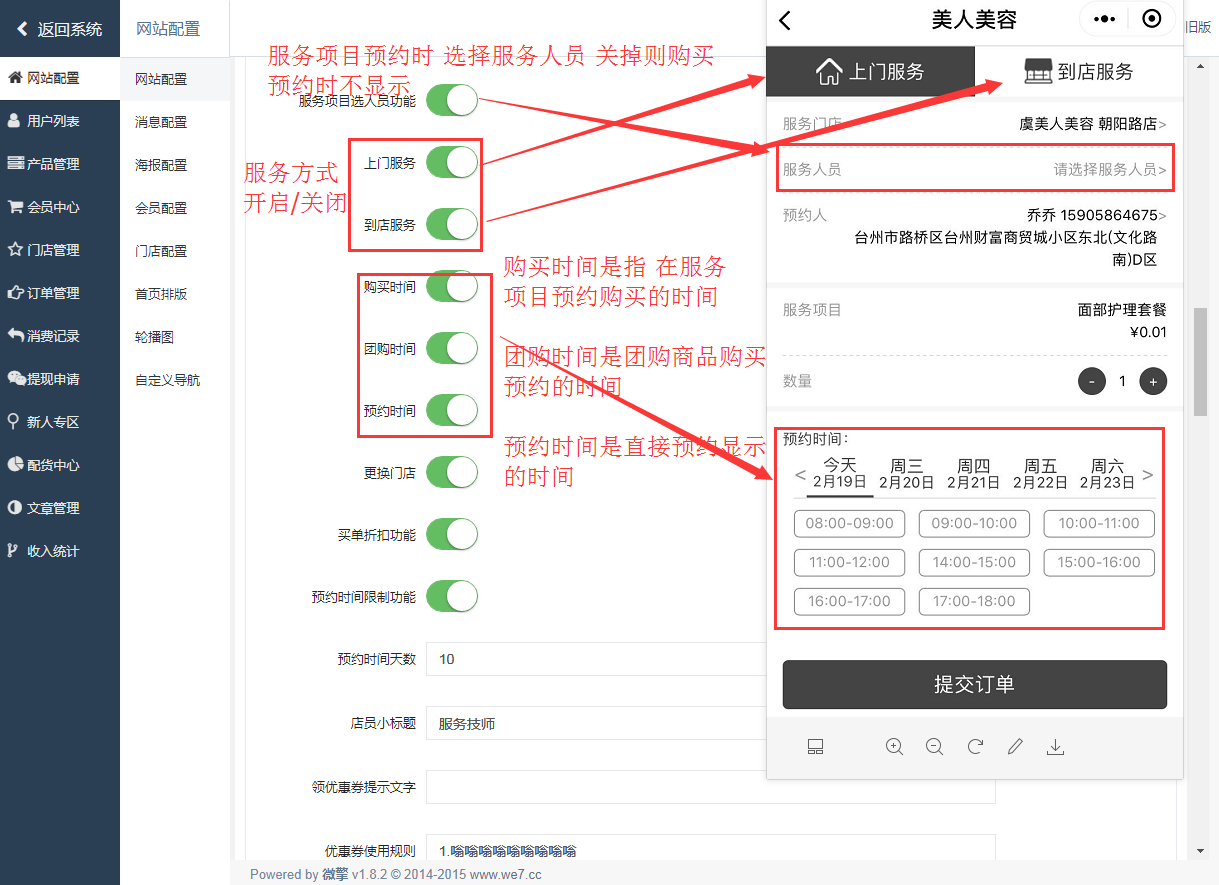Click the three-dots more icon in preview header
The image size is (1219, 885).
1104,19
